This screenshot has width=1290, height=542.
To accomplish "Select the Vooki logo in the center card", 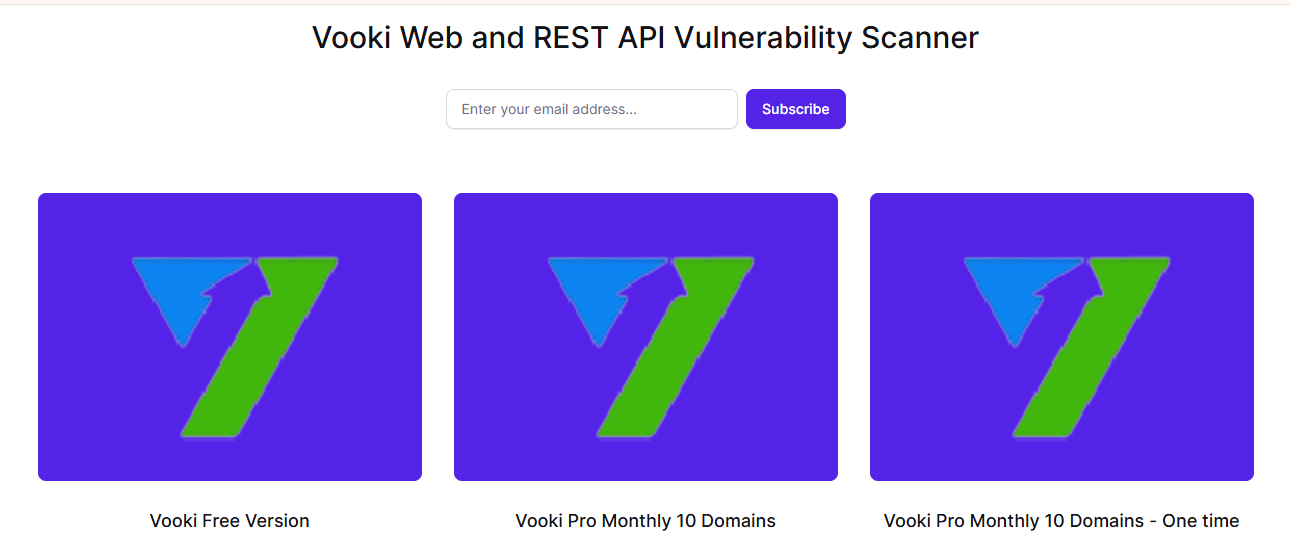I will pyautogui.click(x=648, y=345).
